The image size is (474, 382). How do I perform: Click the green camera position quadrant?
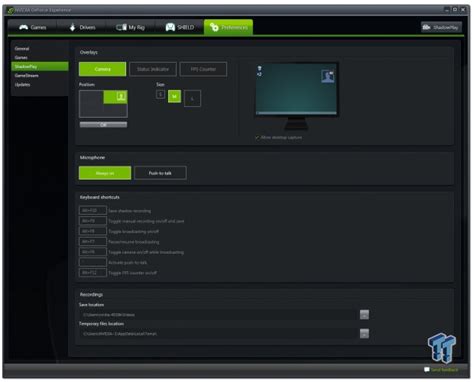(115, 97)
